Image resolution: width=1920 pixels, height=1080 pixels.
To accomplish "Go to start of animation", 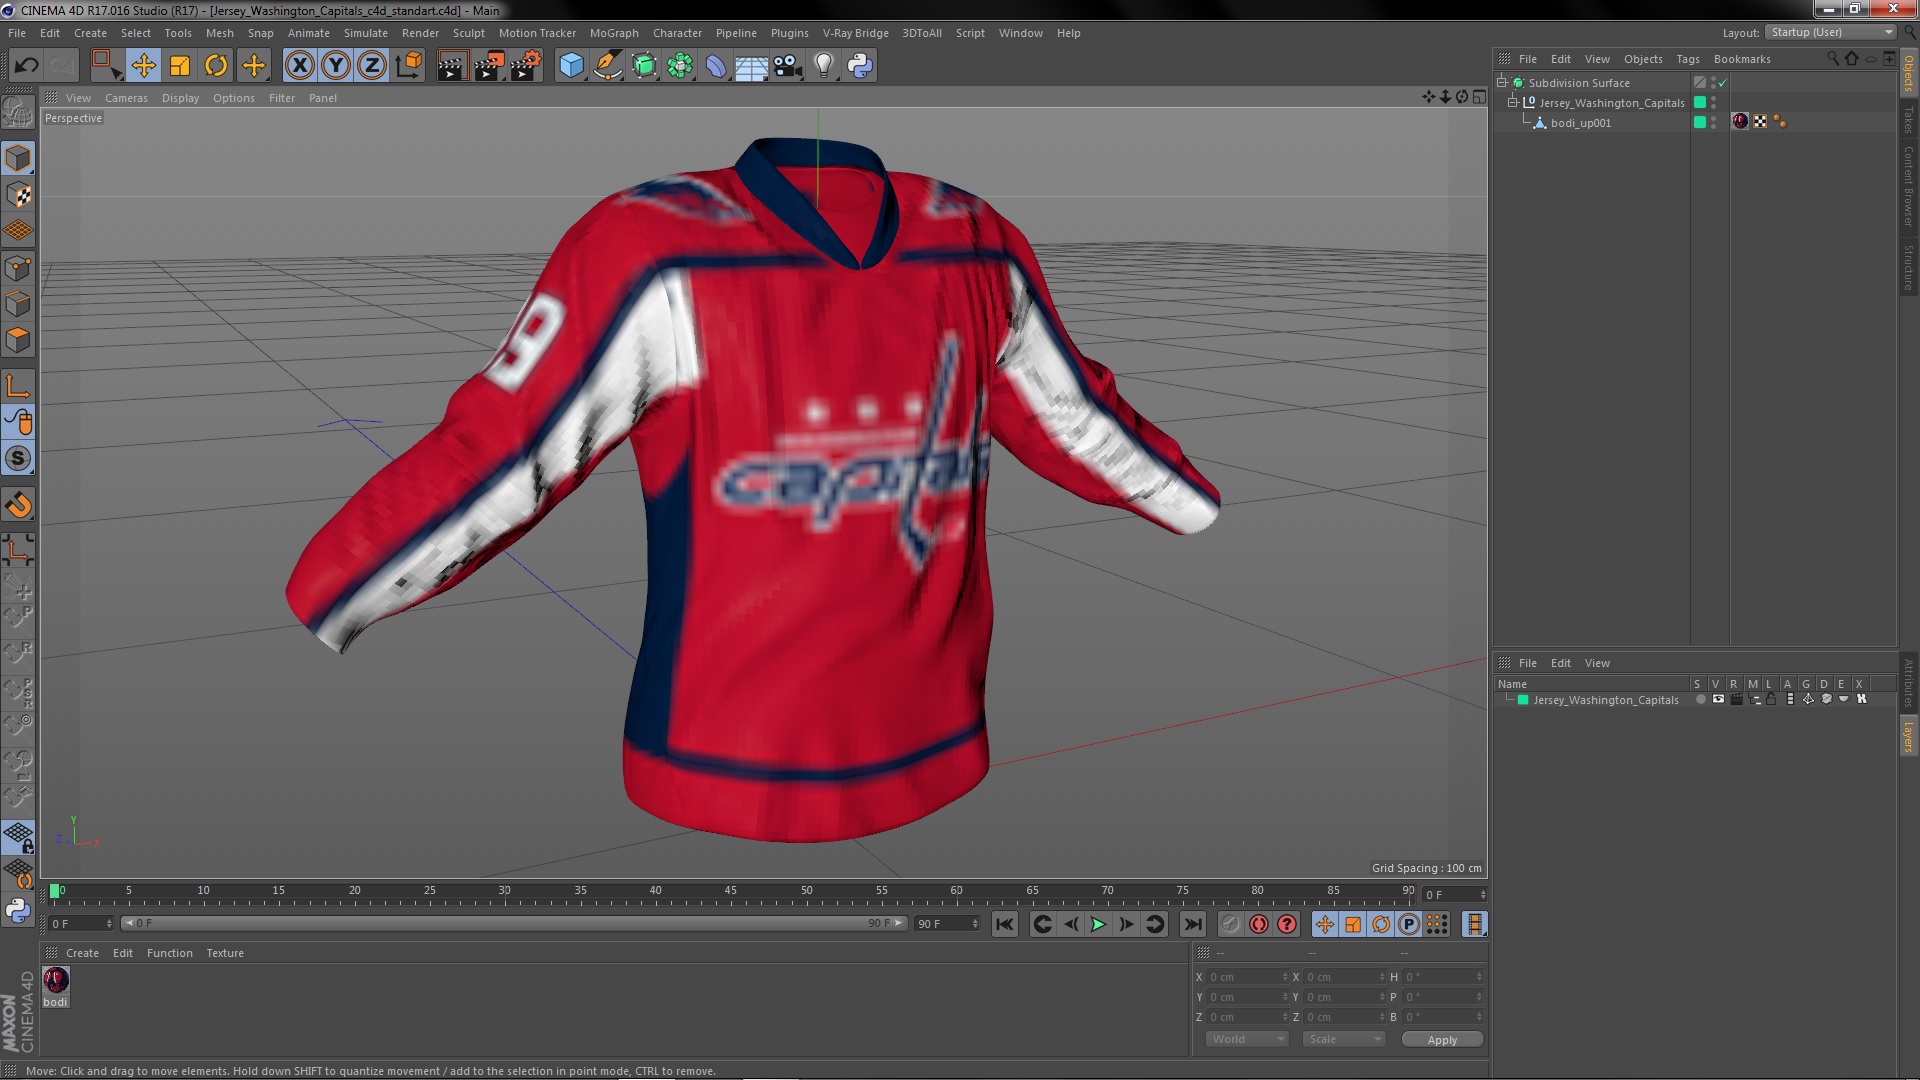I will pyautogui.click(x=1005, y=924).
